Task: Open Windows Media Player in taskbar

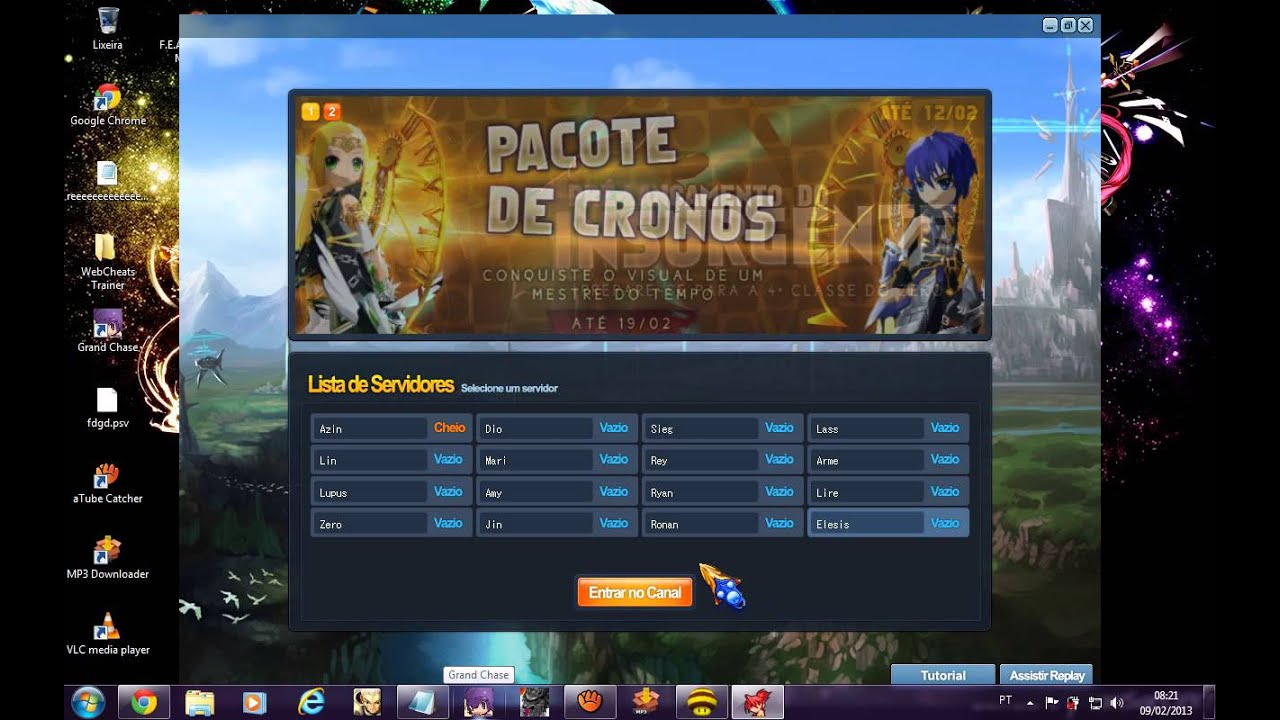Action: [255, 703]
